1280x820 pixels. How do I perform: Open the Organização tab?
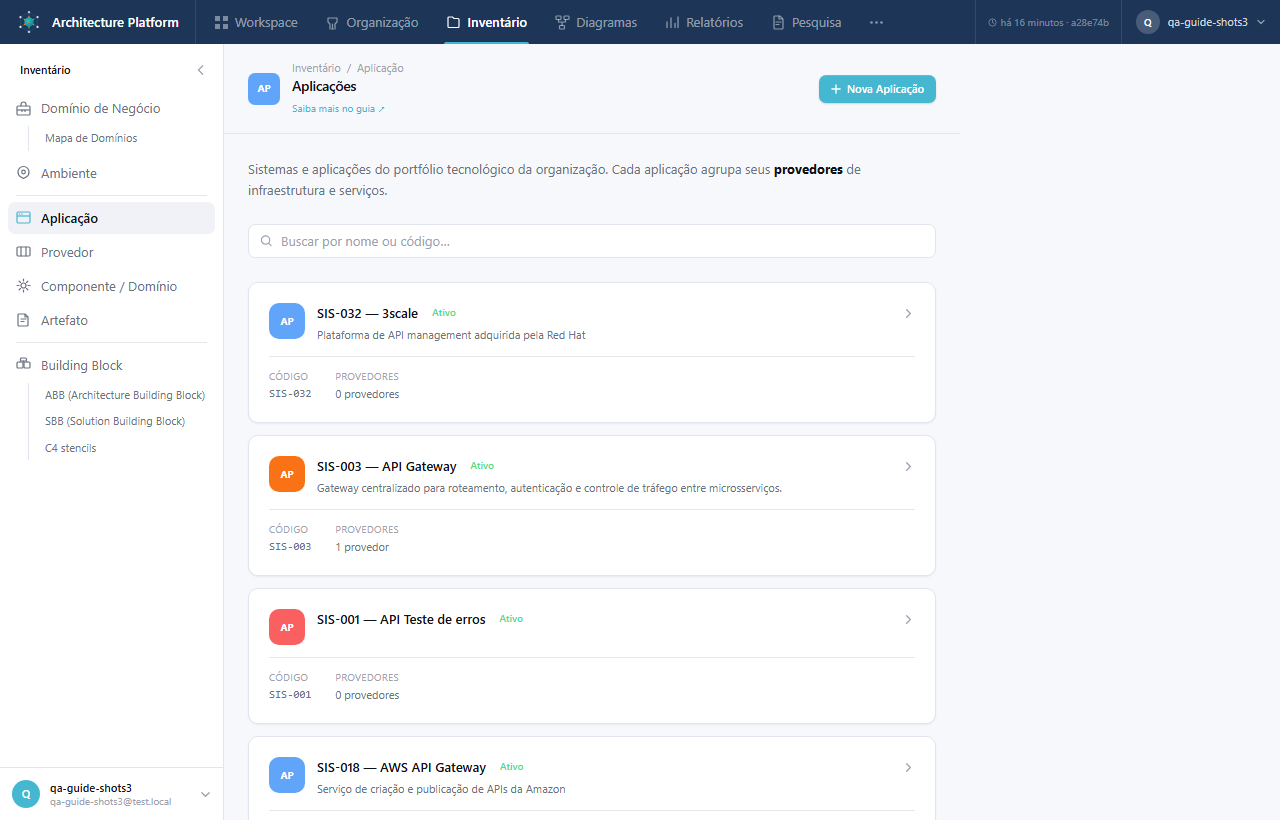(372, 22)
